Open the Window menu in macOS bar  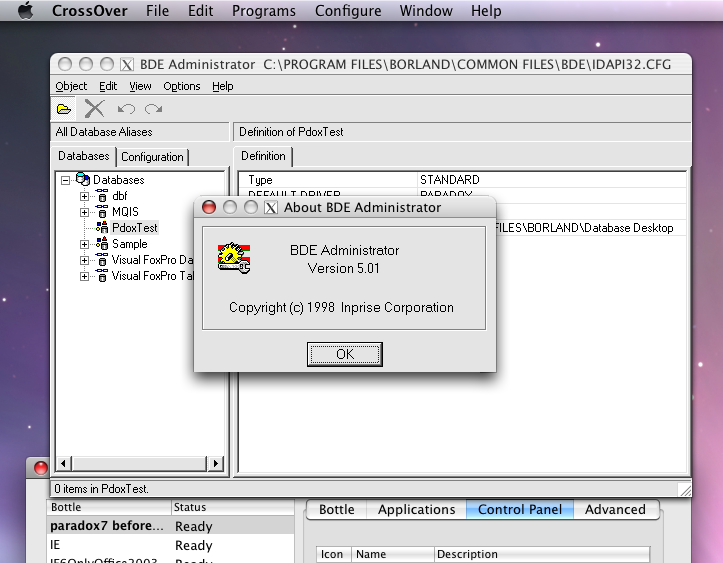[x=426, y=10]
